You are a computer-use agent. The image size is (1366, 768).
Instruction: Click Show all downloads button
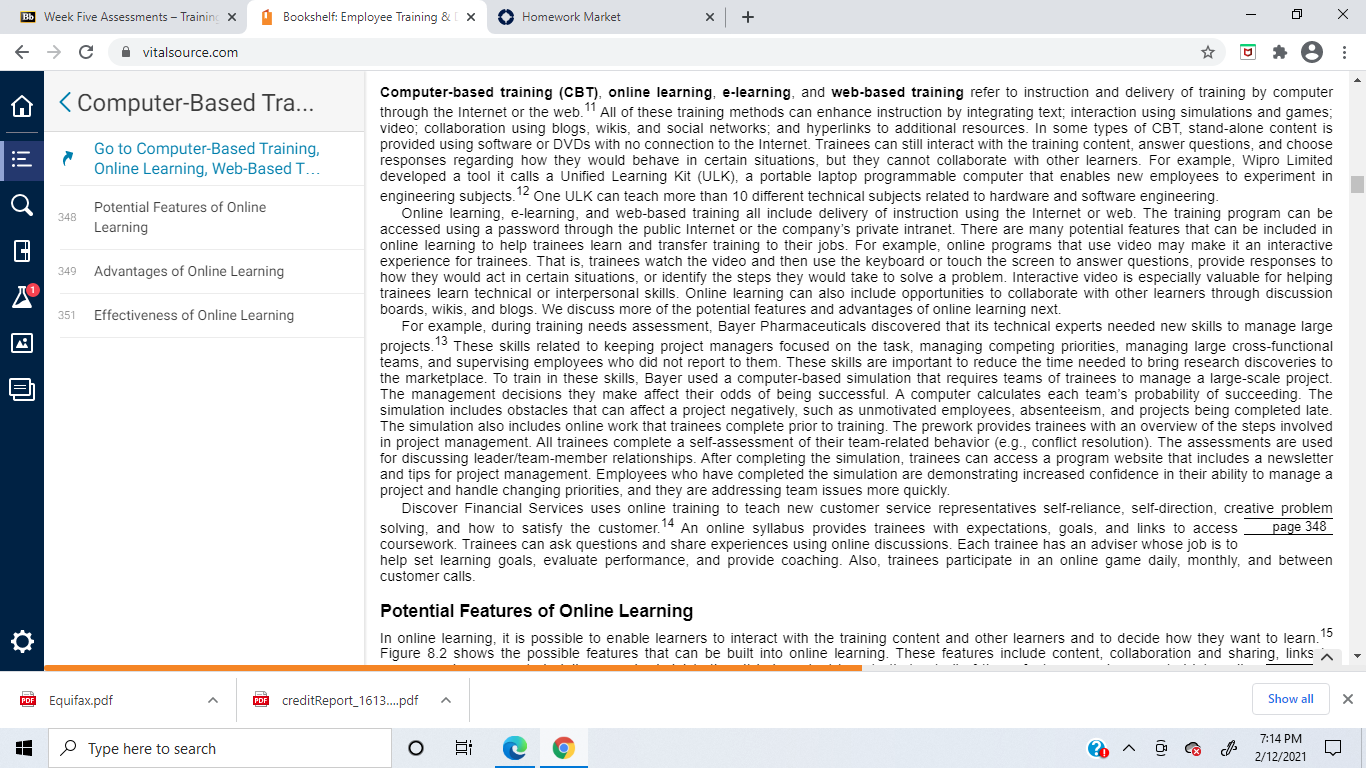[x=1291, y=699]
